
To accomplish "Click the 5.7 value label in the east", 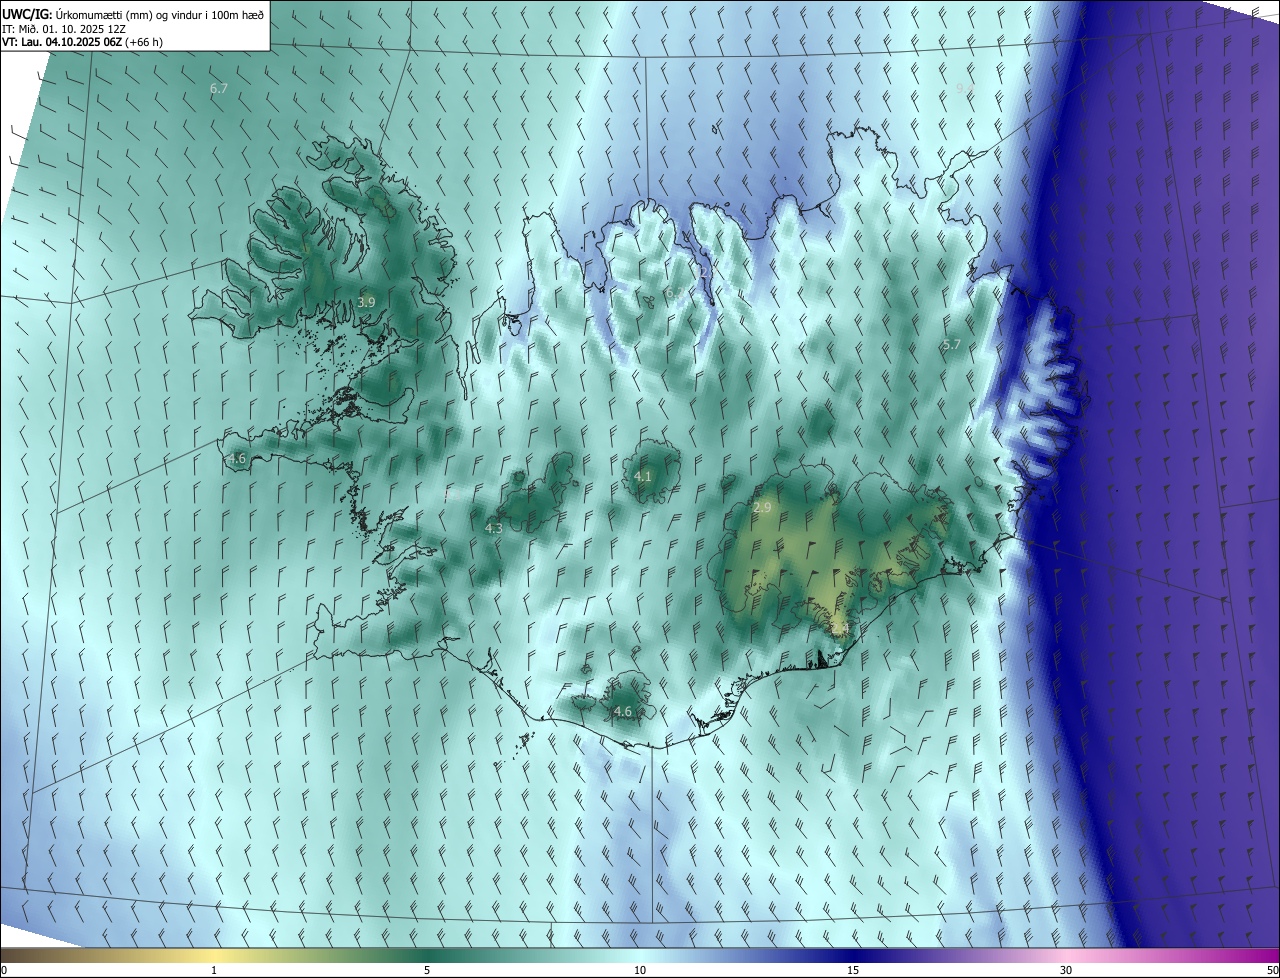I will pyautogui.click(x=951, y=345).
